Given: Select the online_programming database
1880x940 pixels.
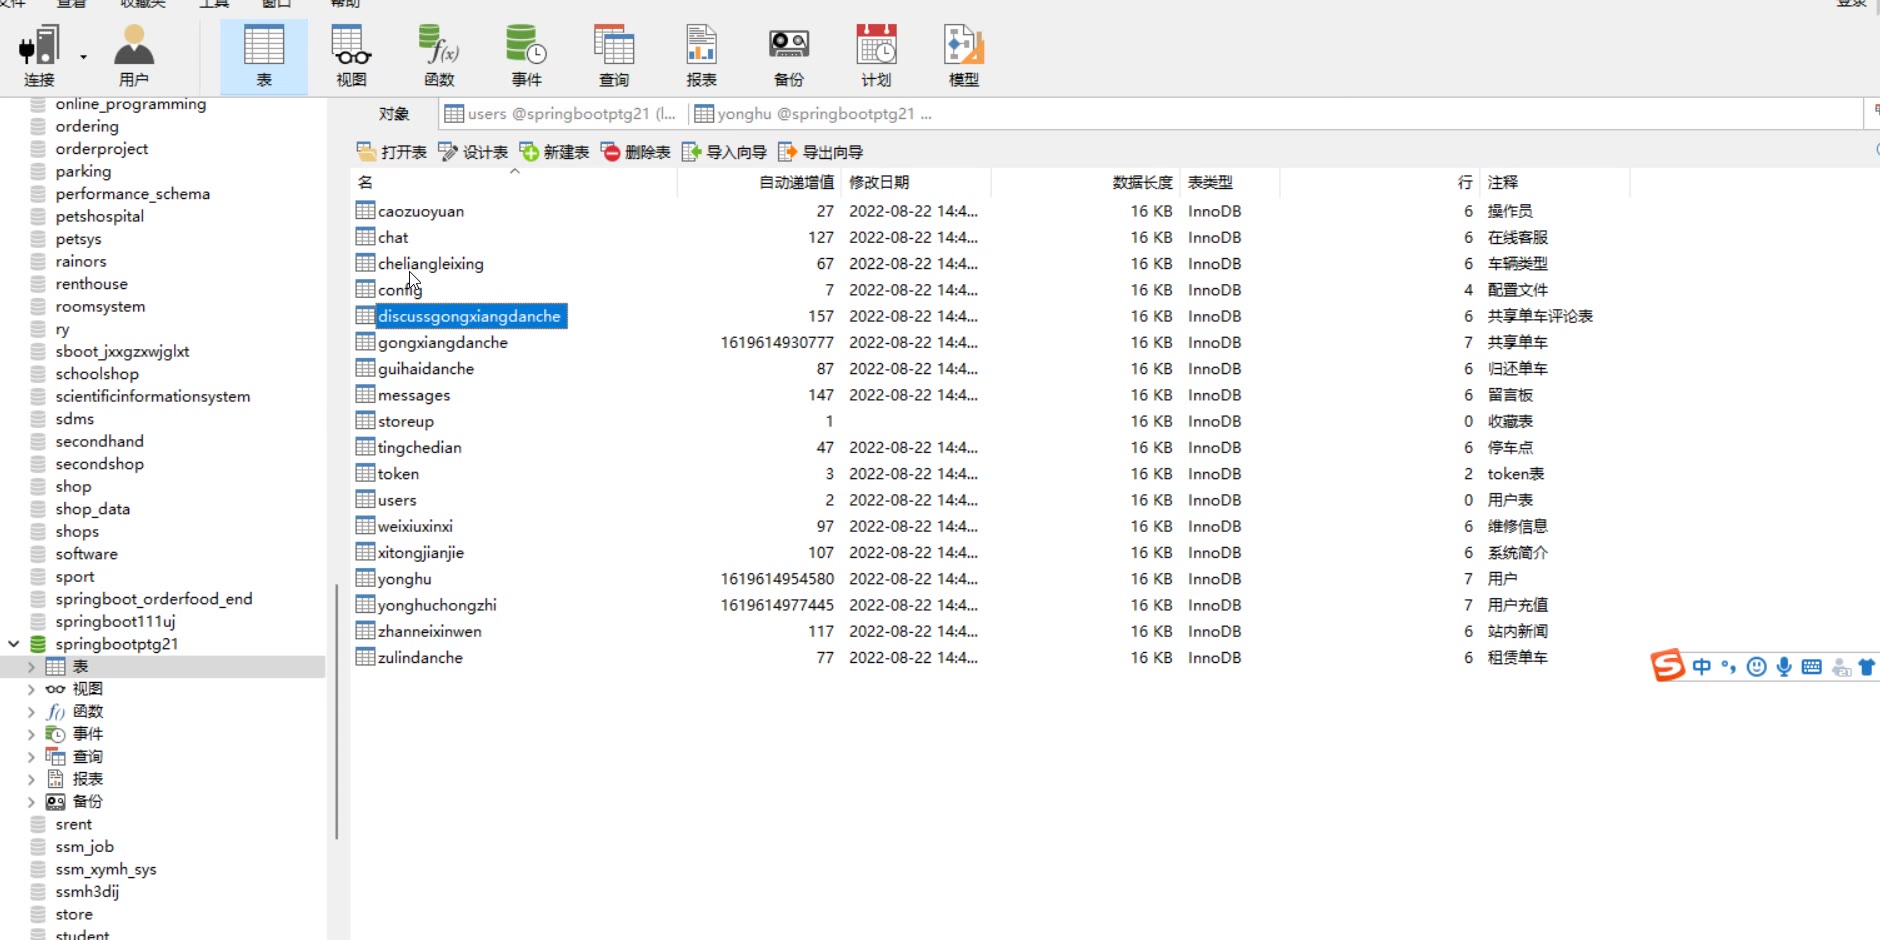Looking at the screenshot, I should click(131, 104).
